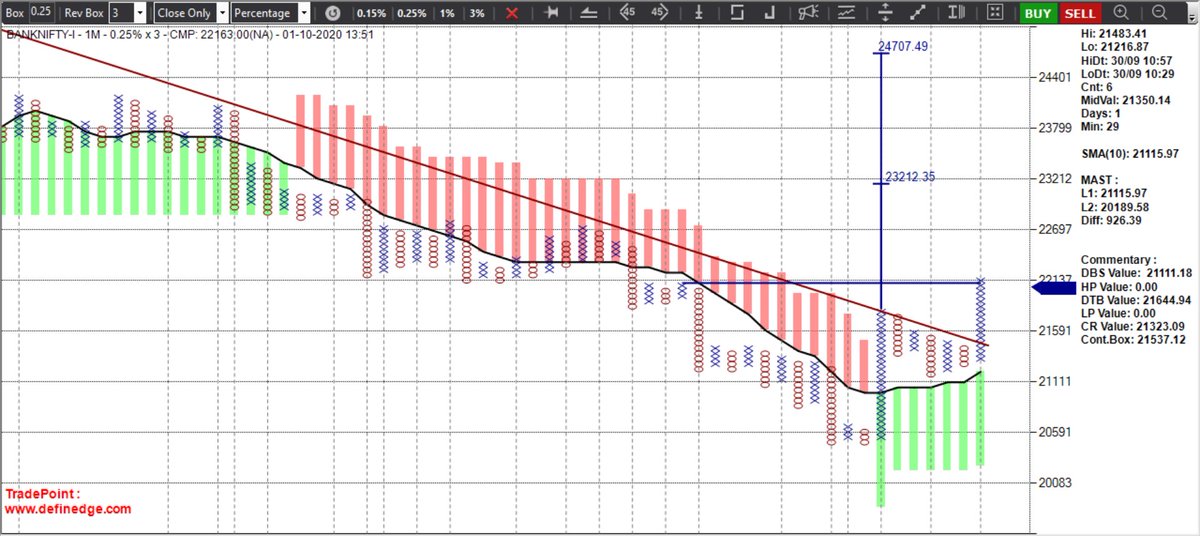Image resolution: width=1200 pixels, height=536 pixels.
Task: Click the square bracket pattern icon
Action: point(737,13)
